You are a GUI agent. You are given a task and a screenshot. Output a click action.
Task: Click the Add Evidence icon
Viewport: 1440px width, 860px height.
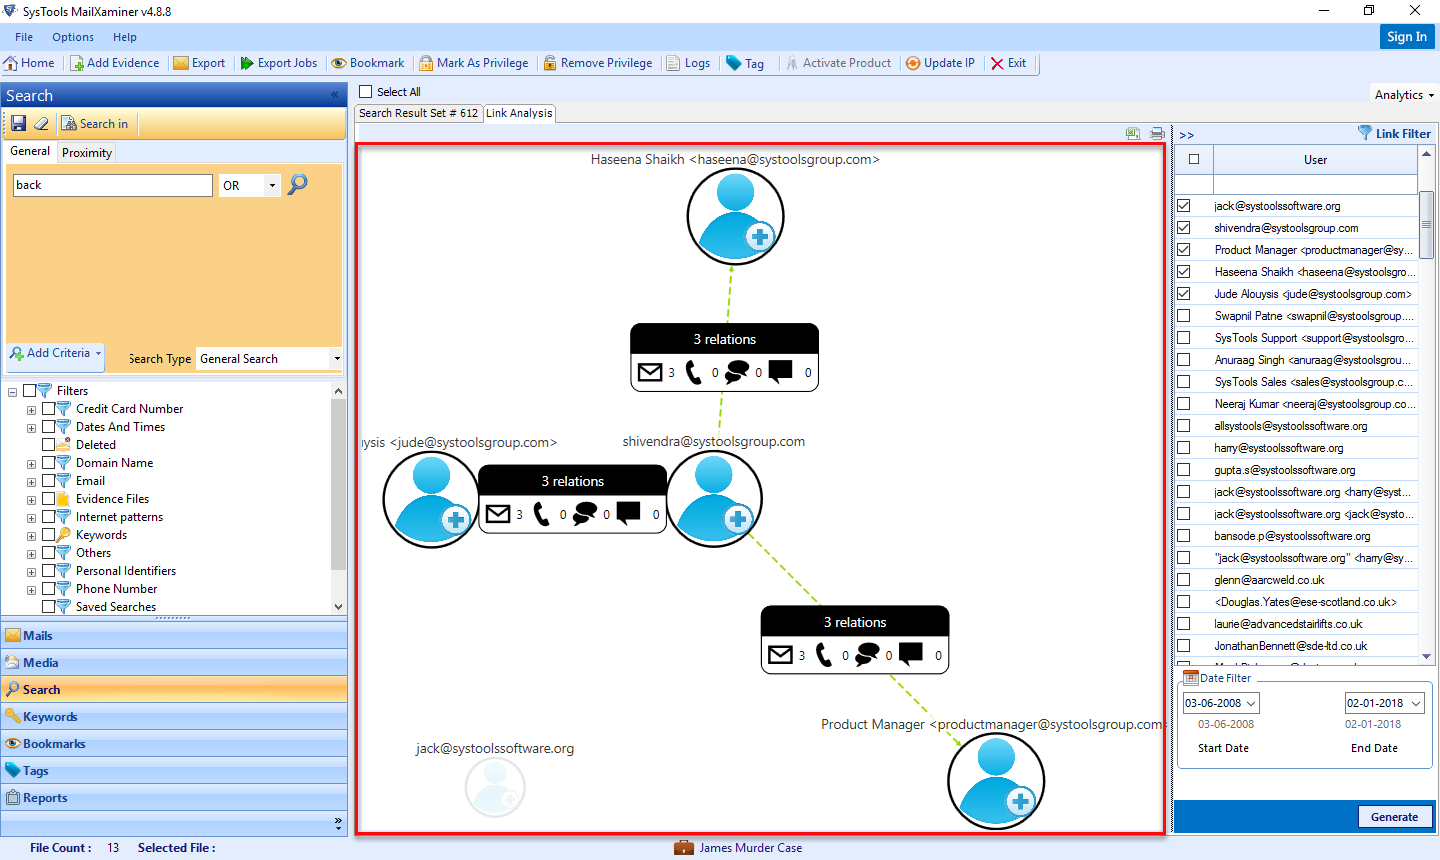pyautogui.click(x=77, y=63)
